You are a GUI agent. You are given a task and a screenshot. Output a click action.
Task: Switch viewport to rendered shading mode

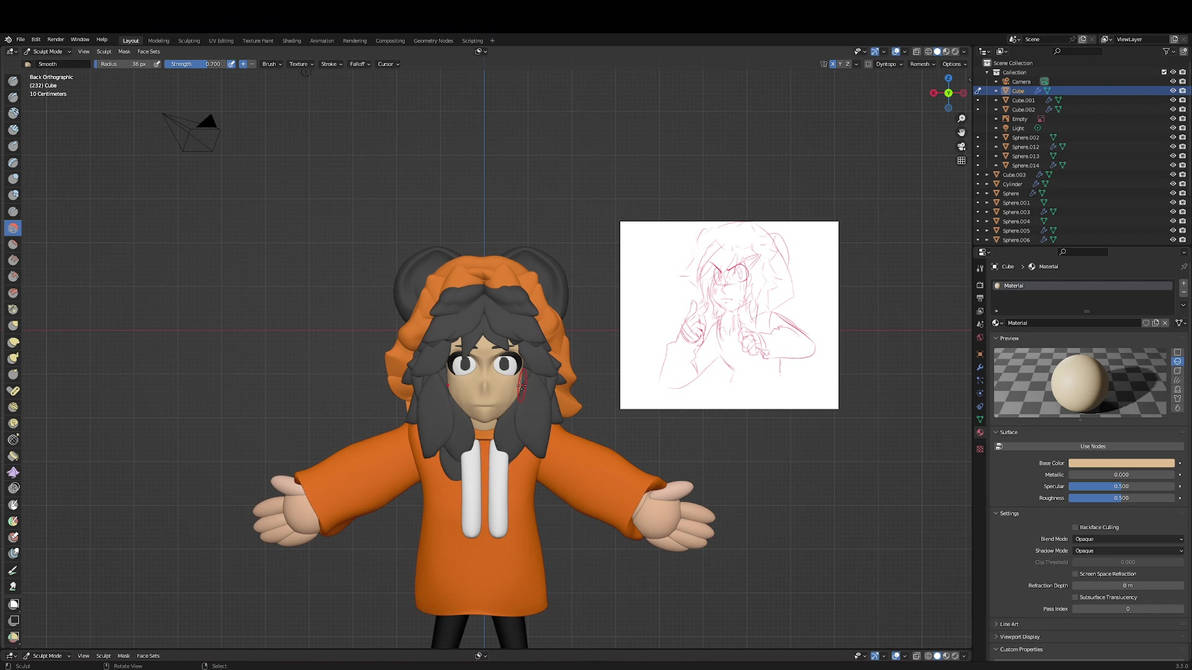[x=955, y=51]
